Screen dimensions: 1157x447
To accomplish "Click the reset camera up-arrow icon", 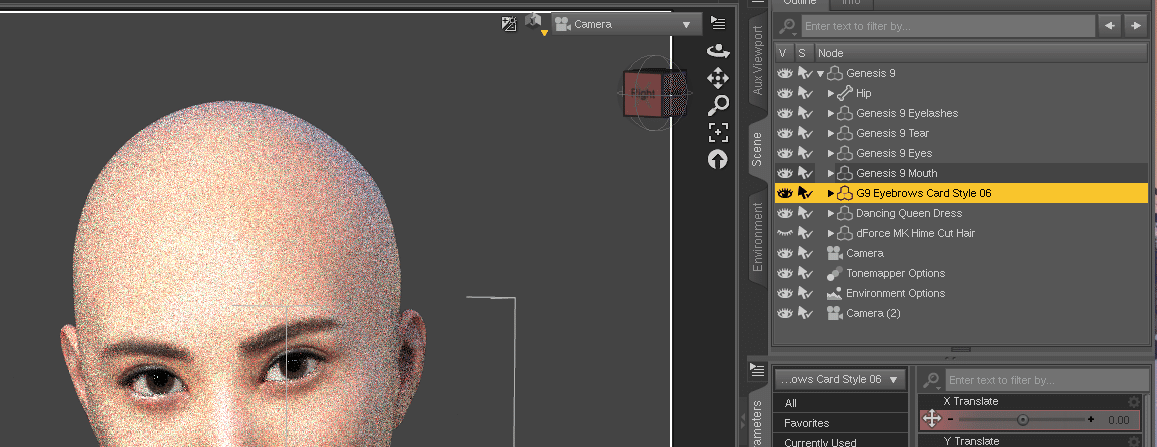I will click(718, 159).
